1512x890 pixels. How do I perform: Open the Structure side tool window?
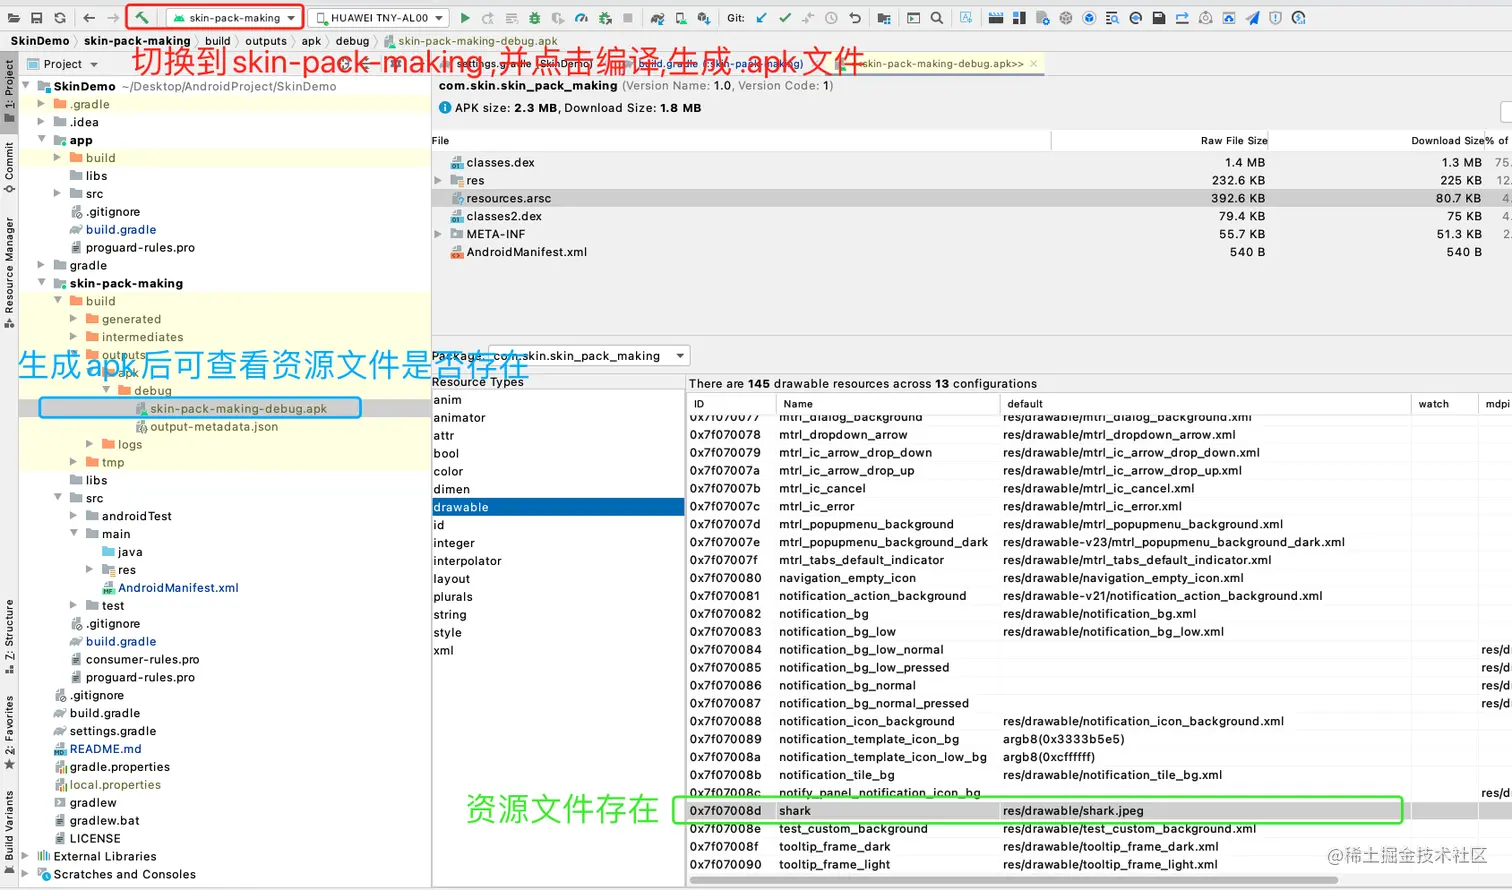pos(9,637)
